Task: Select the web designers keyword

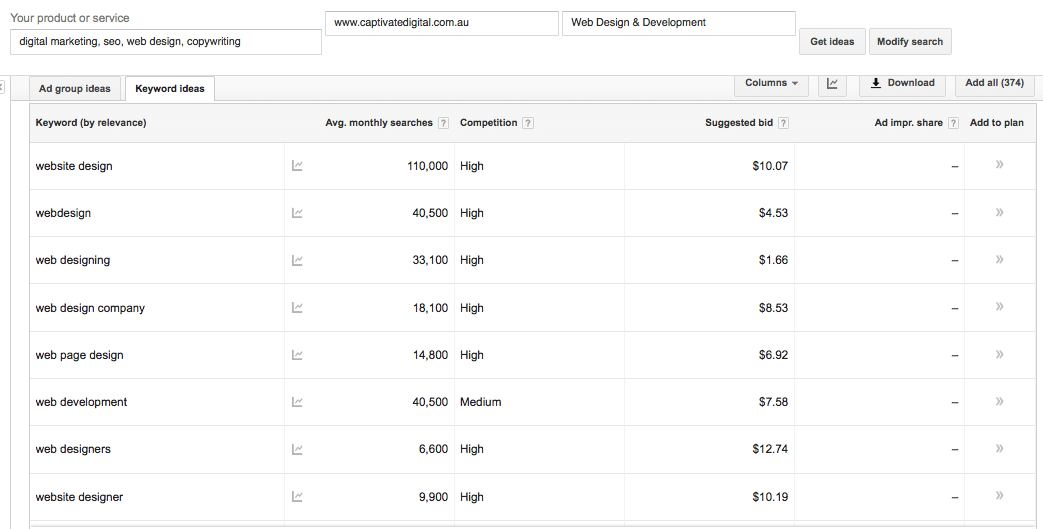Action: (73, 449)
